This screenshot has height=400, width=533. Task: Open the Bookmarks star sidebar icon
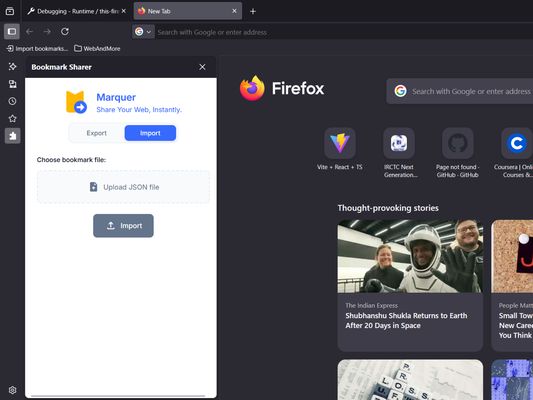(13, 119)
